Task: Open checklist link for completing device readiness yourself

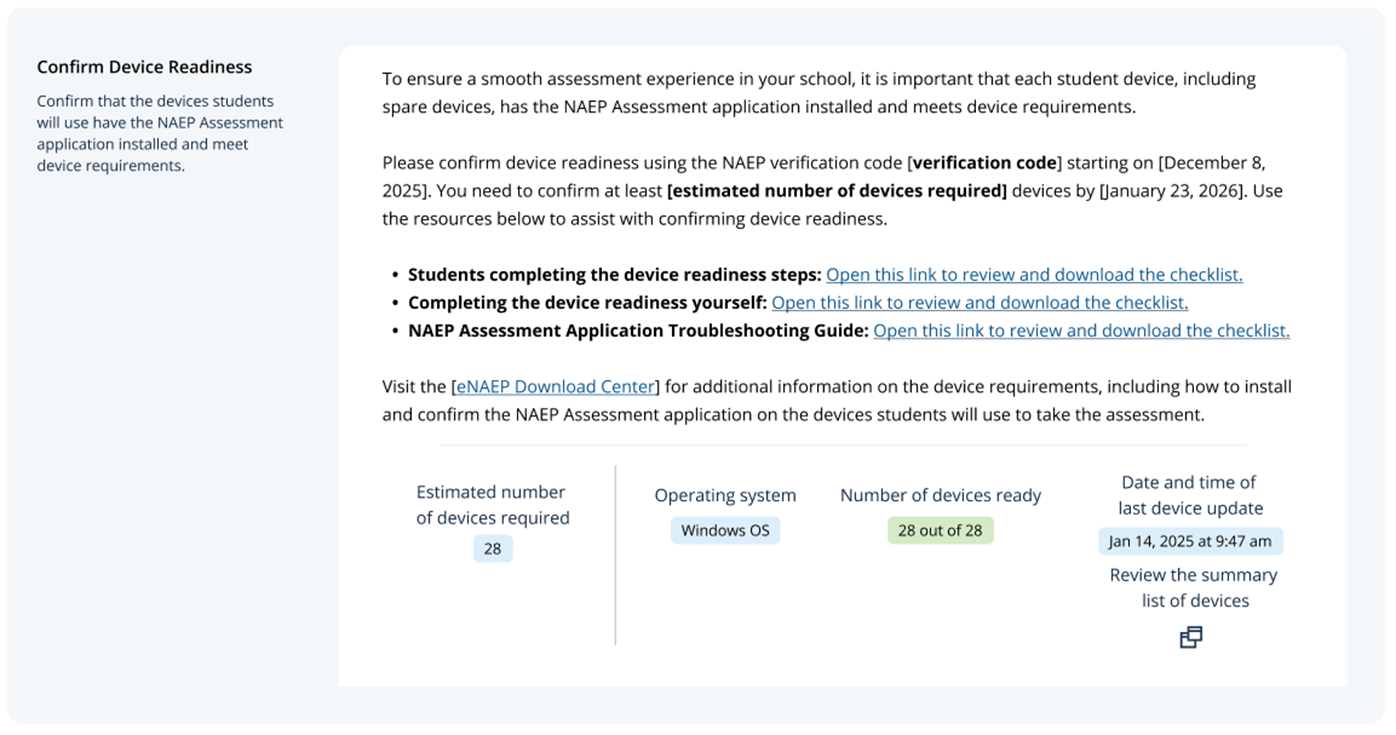Action: [979, 303]
